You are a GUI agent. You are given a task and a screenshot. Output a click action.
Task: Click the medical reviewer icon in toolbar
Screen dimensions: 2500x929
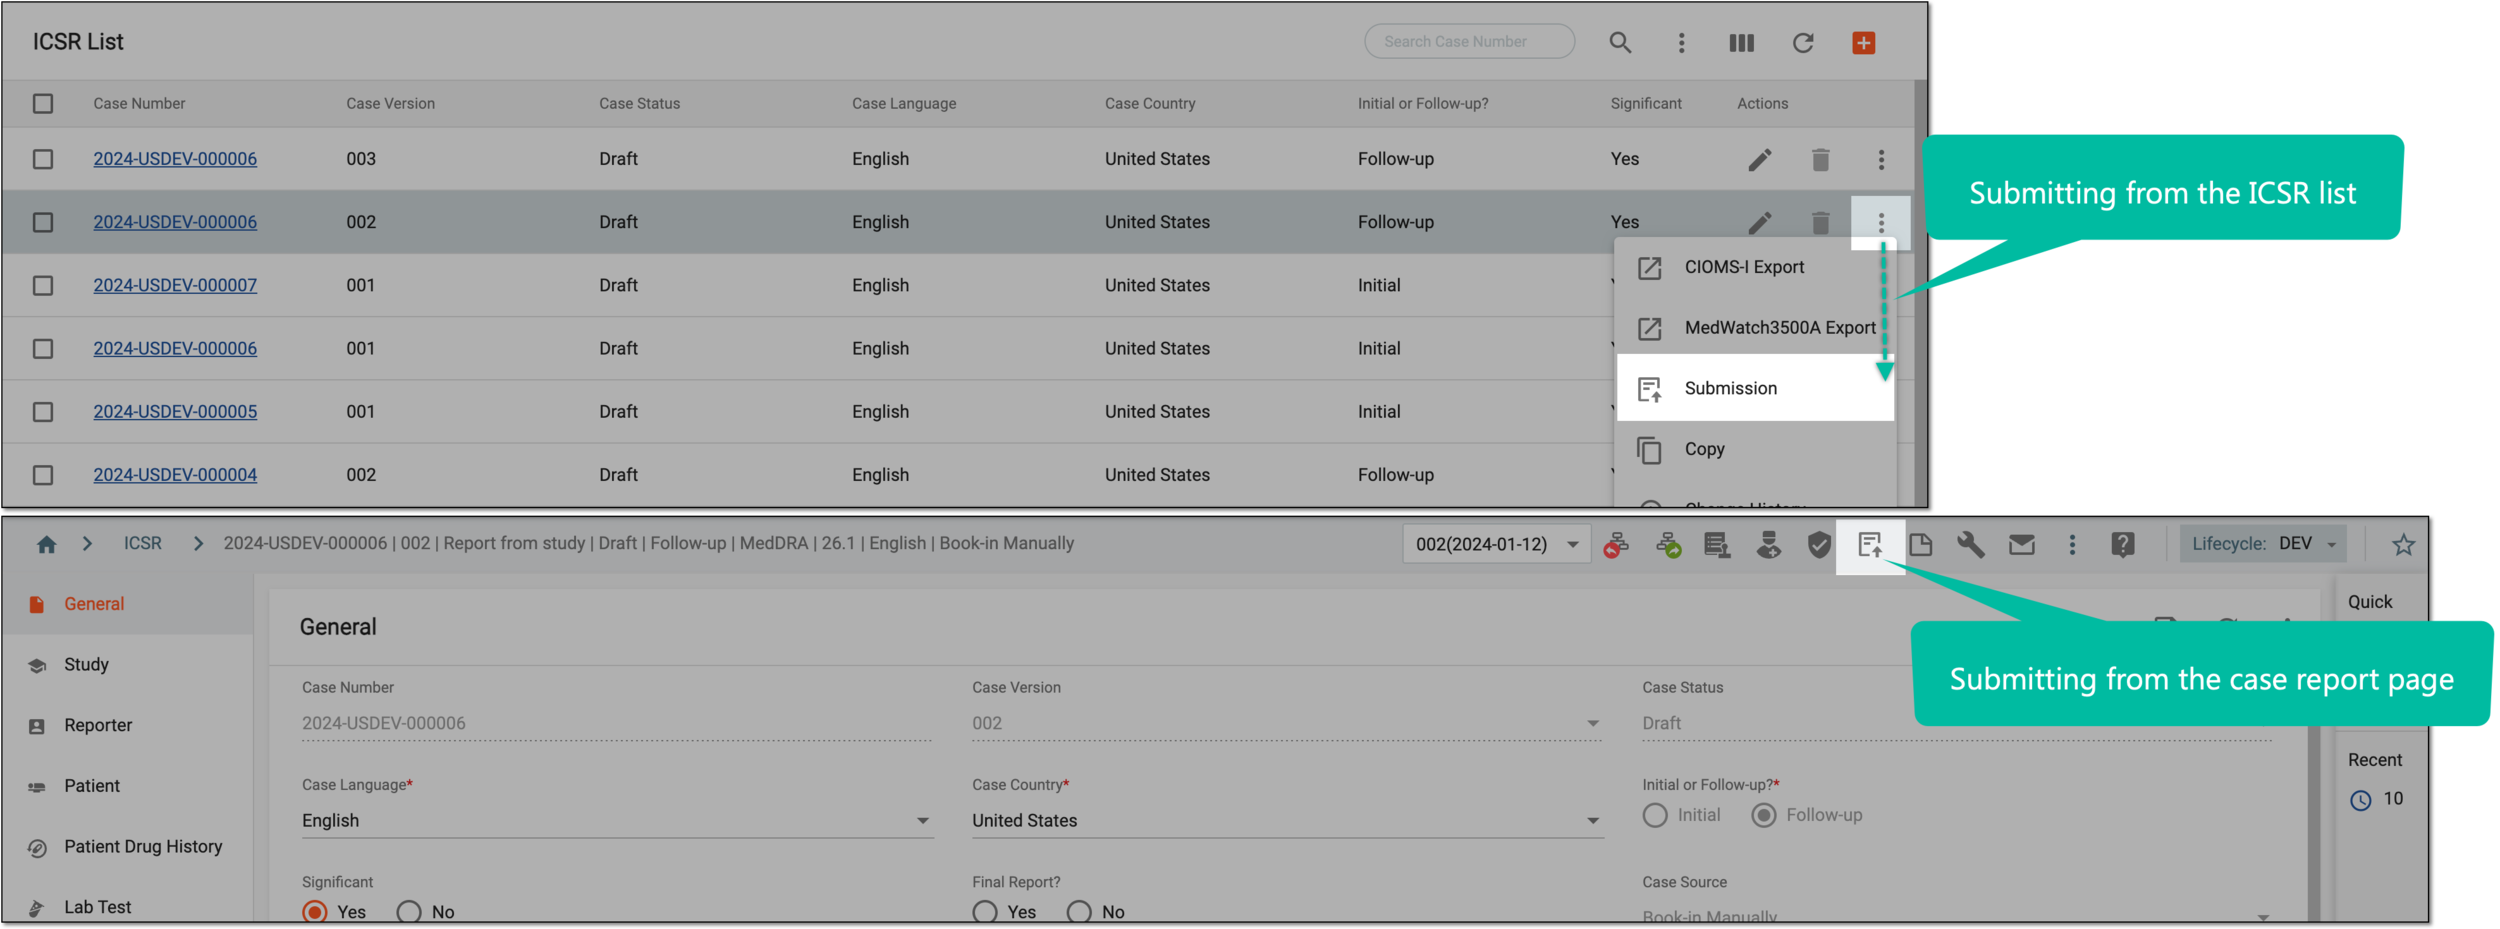[x=1768, y=545]
